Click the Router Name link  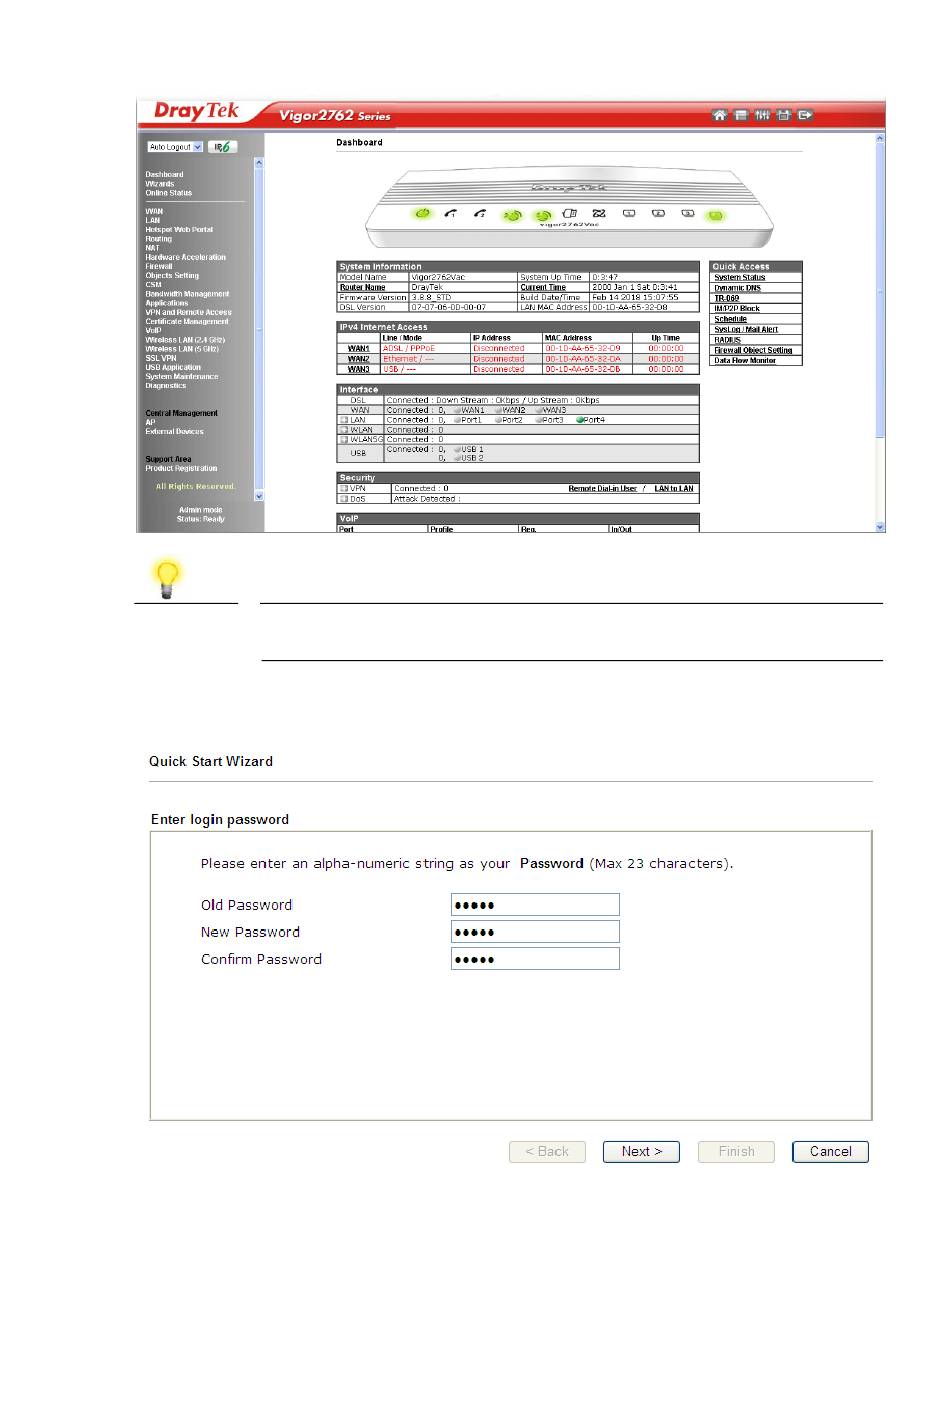(x=362, y=287)
